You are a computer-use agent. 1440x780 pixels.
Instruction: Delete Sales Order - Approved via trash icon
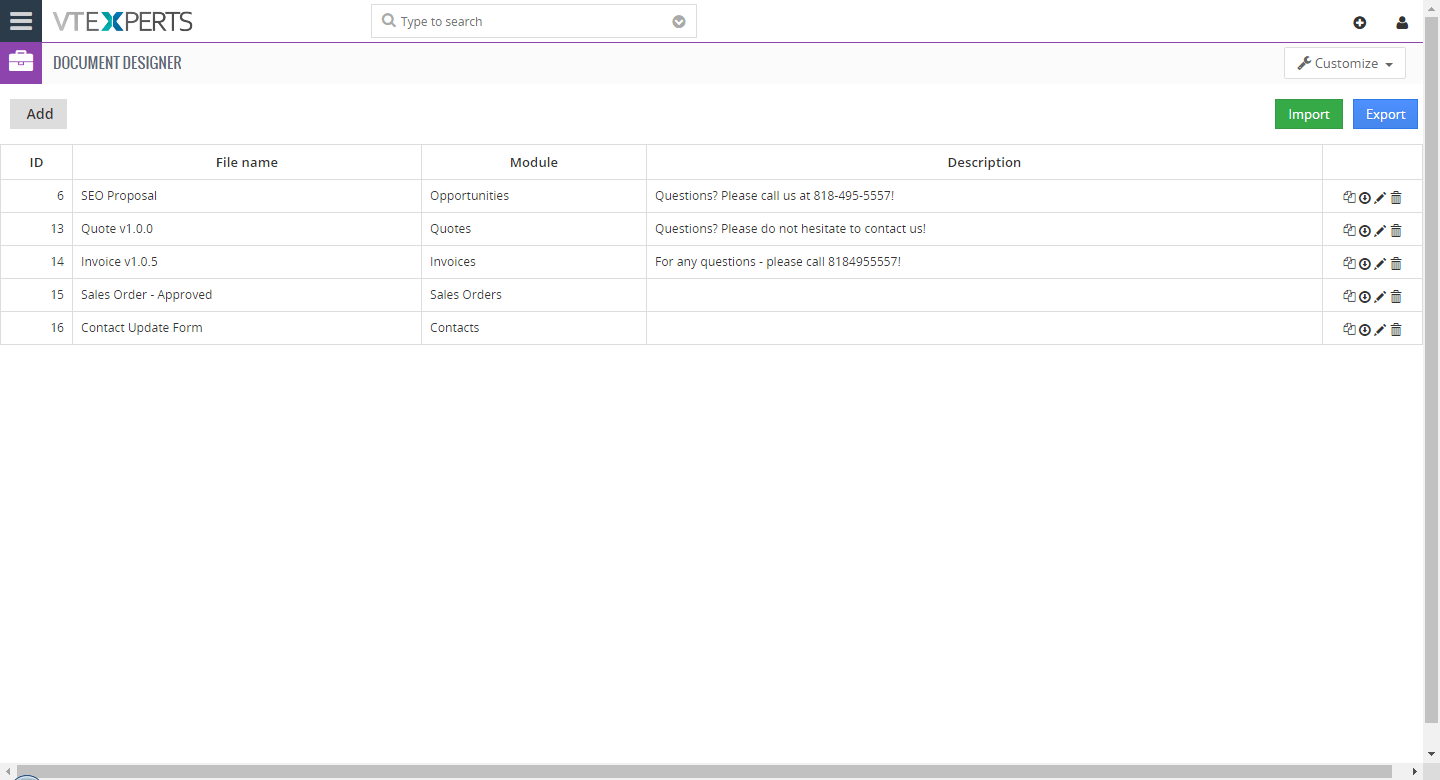click(1396, 296)
